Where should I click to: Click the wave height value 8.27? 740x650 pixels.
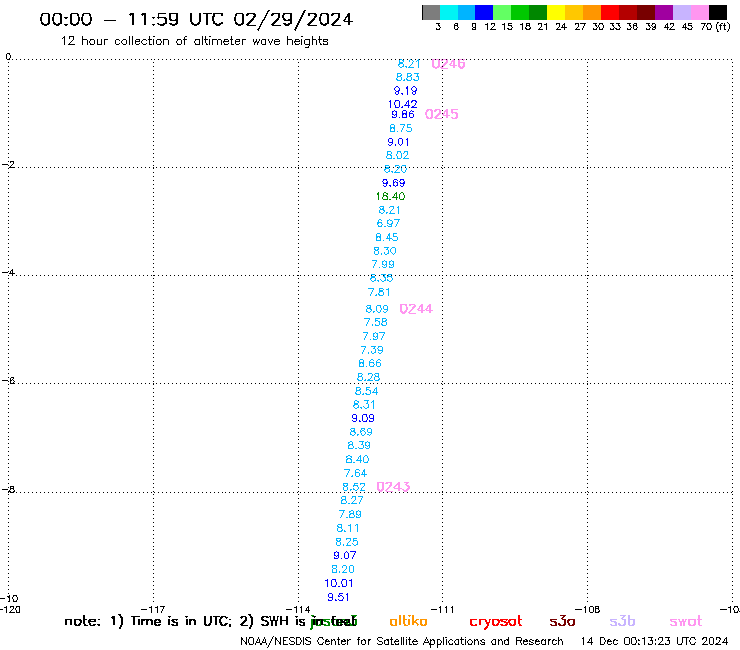tap(352, 500)
